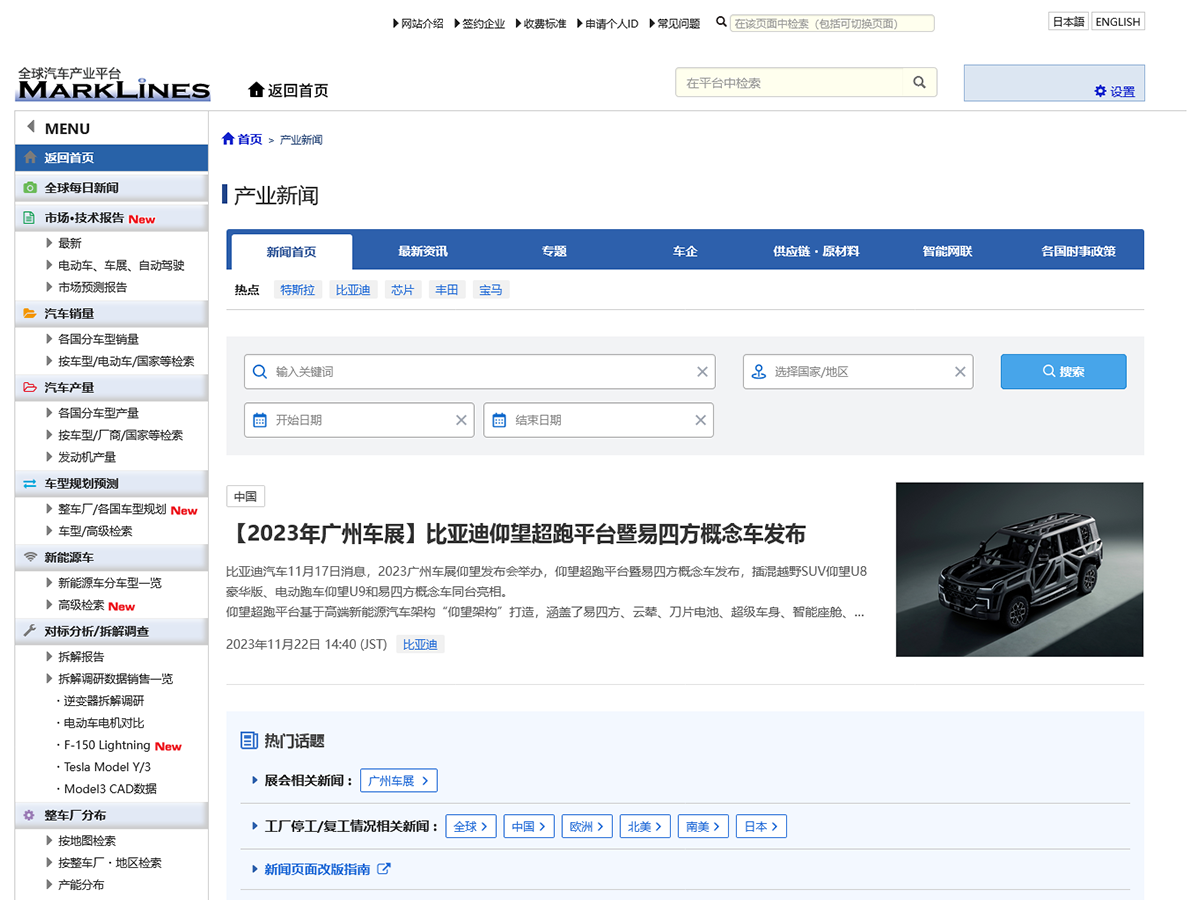Click the arrows icon beside 车型规划预测
1200x900 pixels.
coord(30,484)
